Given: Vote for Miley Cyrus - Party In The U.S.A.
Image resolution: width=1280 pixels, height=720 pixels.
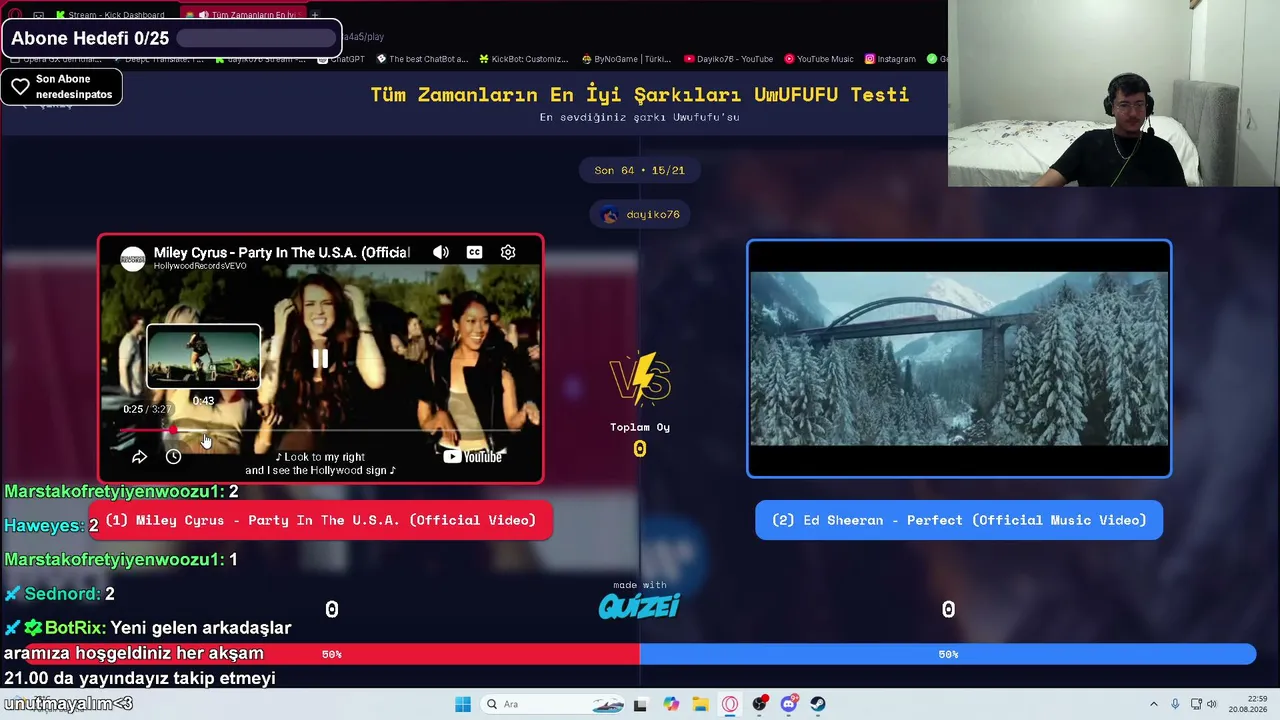Looking at the screenshot, I should [320, 520].
